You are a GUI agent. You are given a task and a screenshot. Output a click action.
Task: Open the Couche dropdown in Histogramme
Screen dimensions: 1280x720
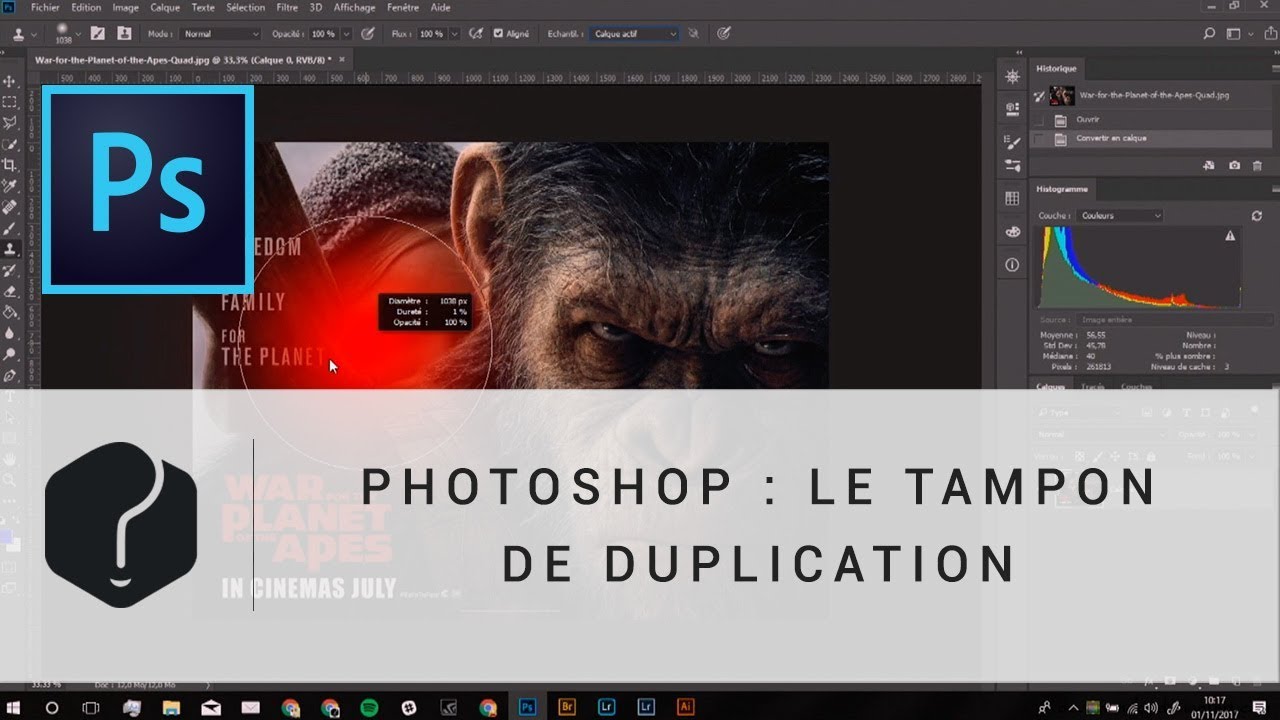[1118, 215]
